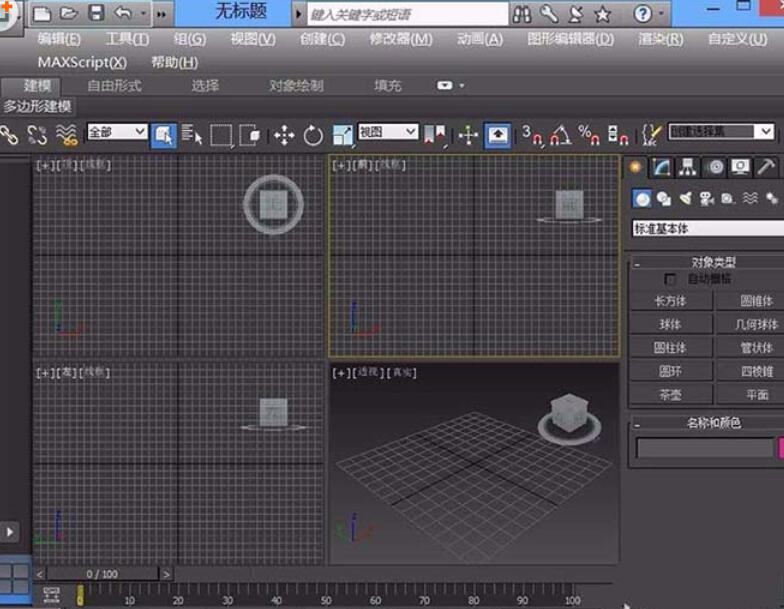784x609 pixels.
Task: Click the 茶壶 create button
Action: (670, 395)
